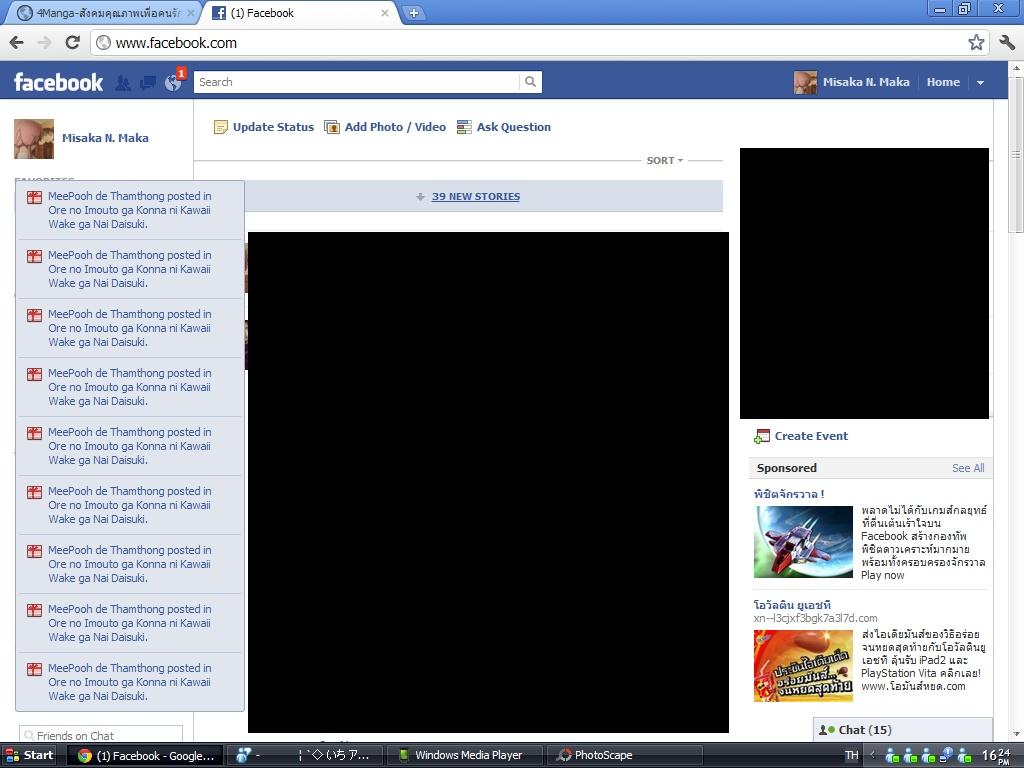Open Chrome wrench settings menu
Image resolution: width=1024 pixels, height=768 pixels.
1007,43
